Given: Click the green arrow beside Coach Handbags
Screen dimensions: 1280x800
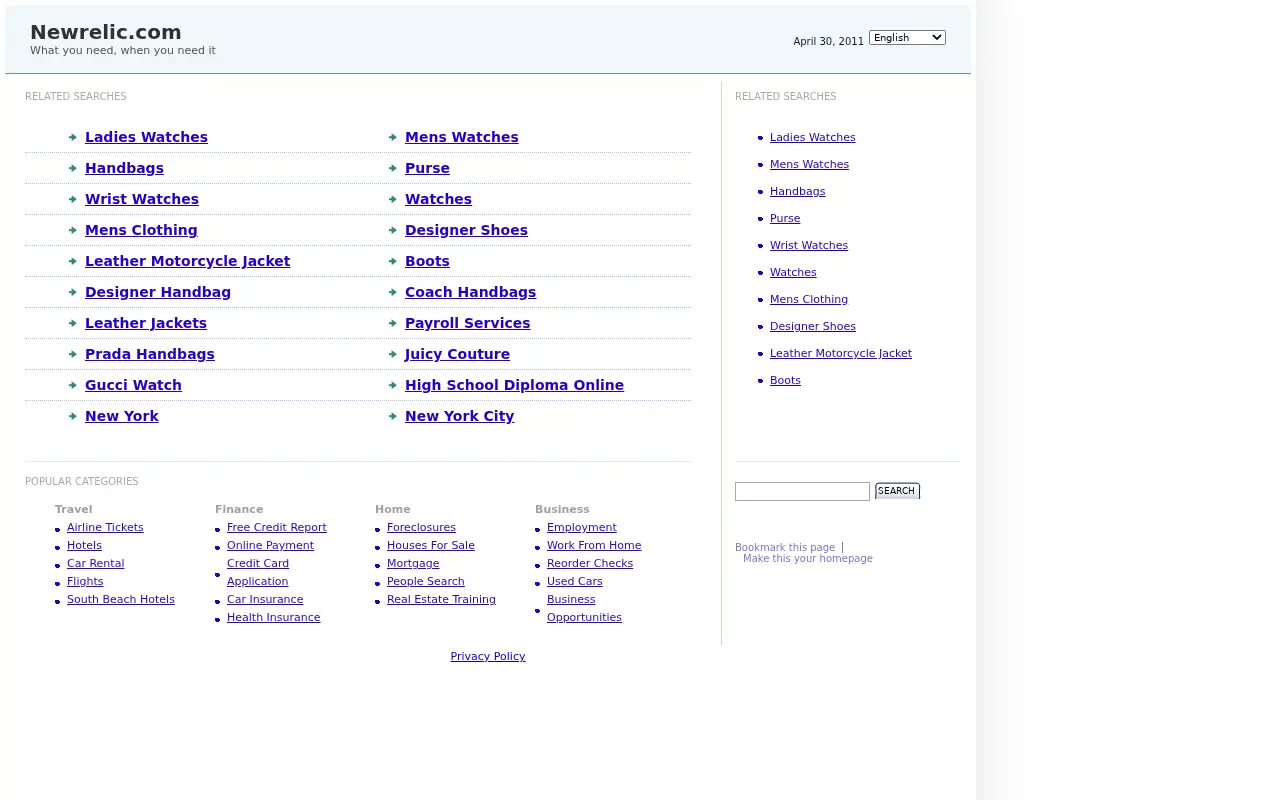Looking at the screenshot, I should point(393,292).
